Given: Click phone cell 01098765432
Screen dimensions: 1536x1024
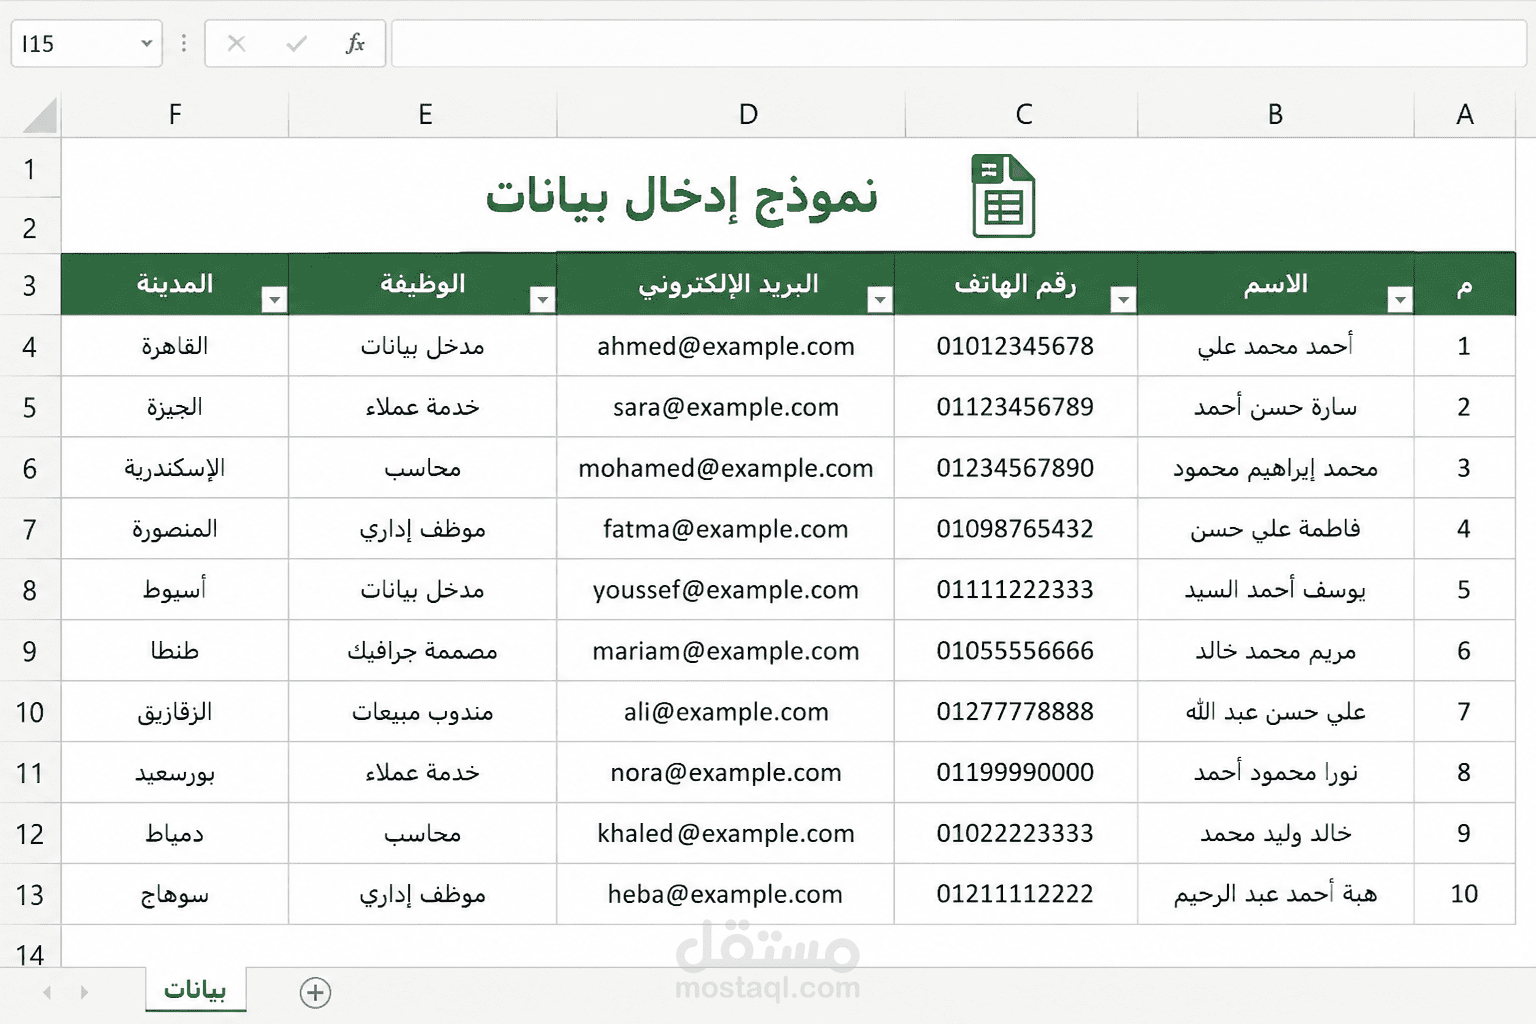Looking at the screenshot, I should click(x=1016, y=529).
